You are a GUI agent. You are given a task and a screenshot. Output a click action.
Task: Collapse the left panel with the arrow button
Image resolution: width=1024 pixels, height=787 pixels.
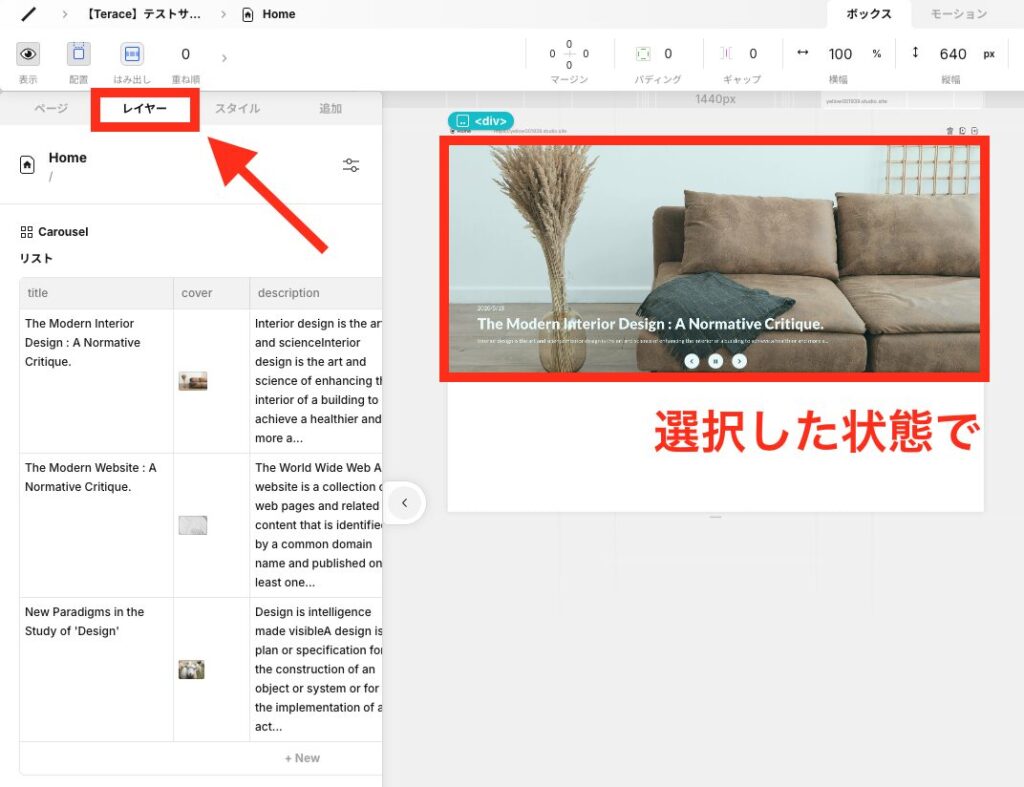point(405,503)
